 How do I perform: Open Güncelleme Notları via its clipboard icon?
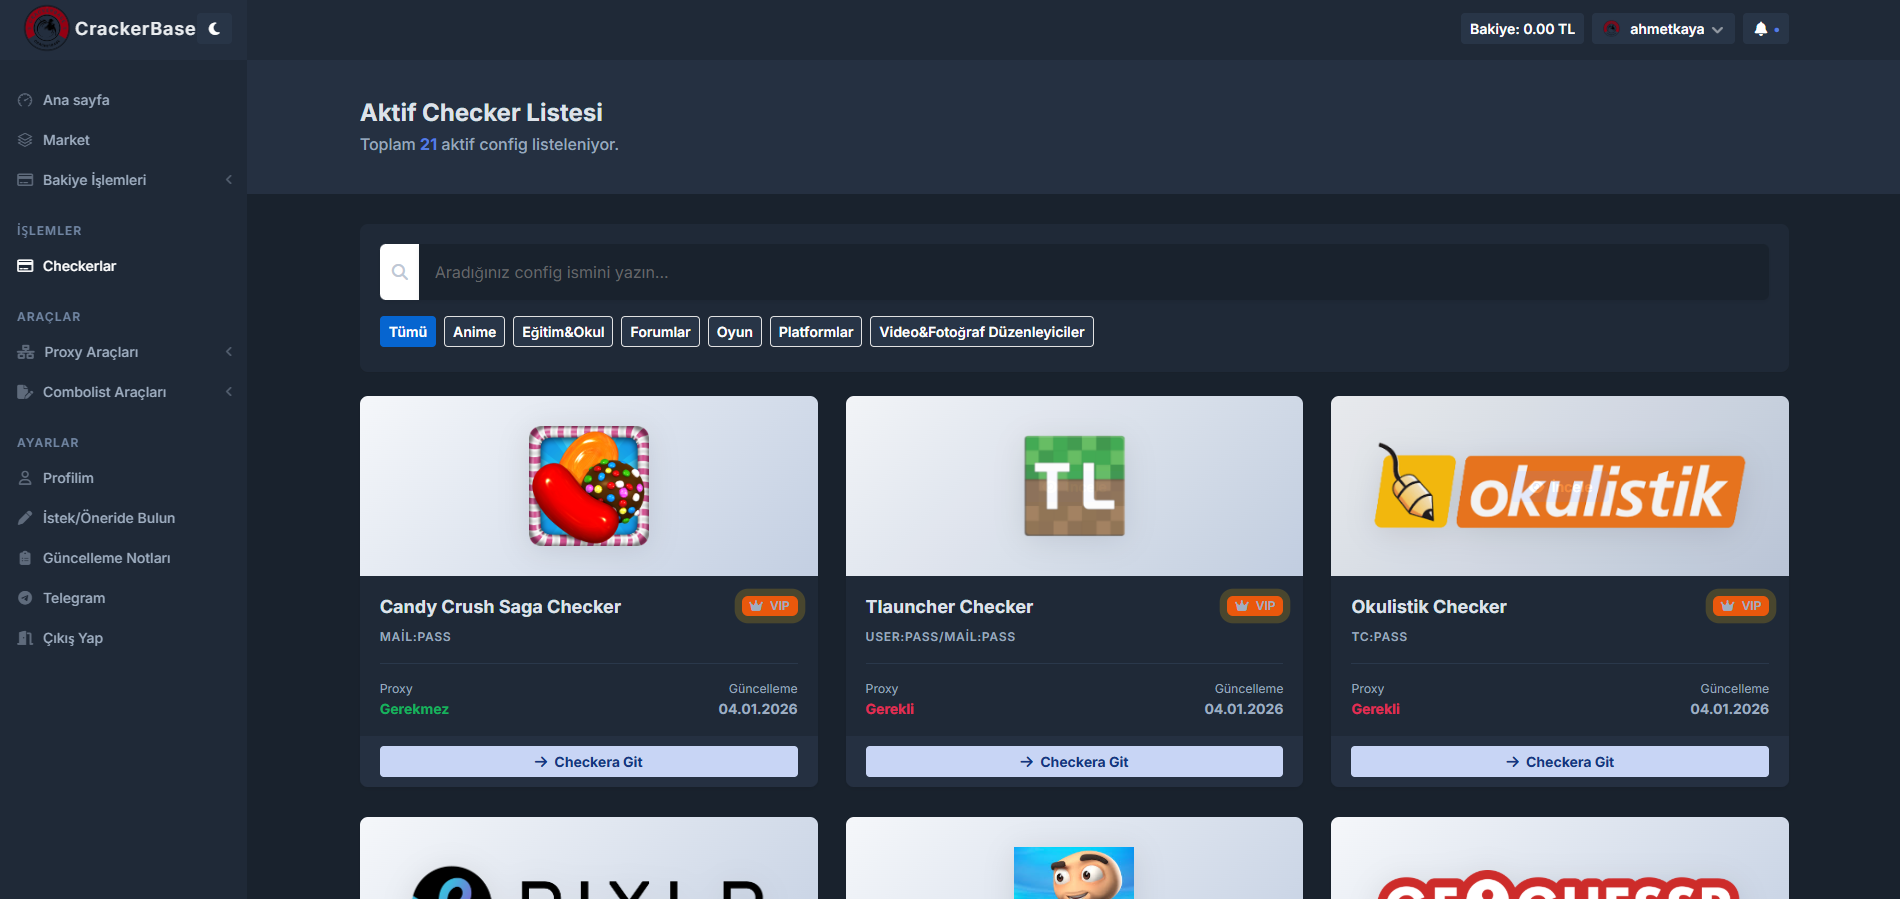[x=25, y=558]
